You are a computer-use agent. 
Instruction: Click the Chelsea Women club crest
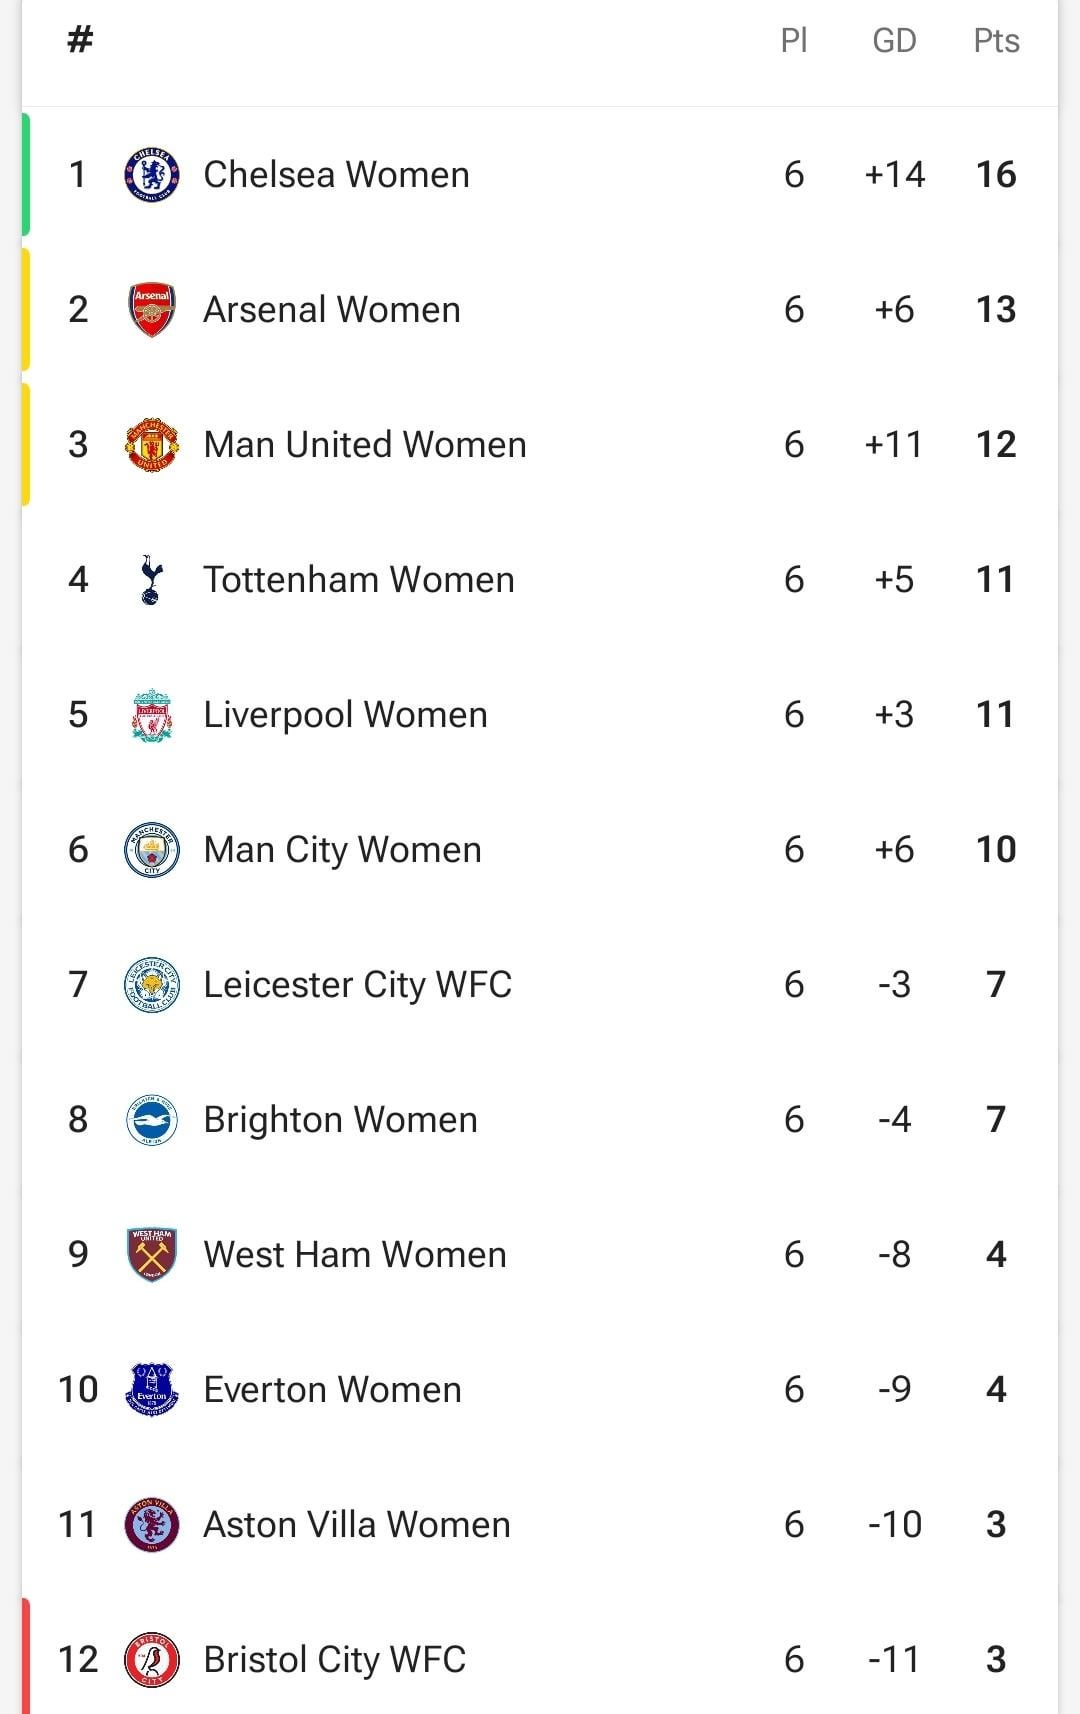click(152, 175)
